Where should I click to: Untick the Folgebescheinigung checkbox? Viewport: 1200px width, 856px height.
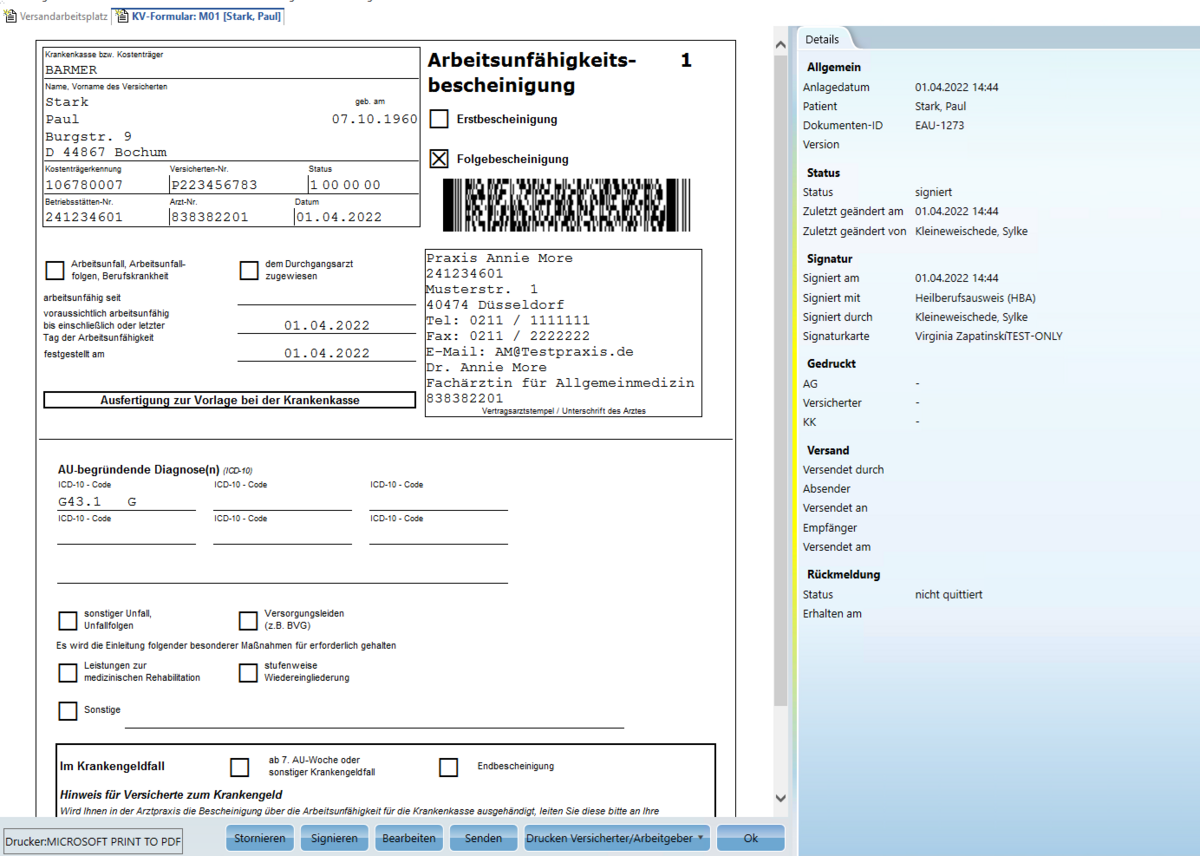(x=439, y=158)
